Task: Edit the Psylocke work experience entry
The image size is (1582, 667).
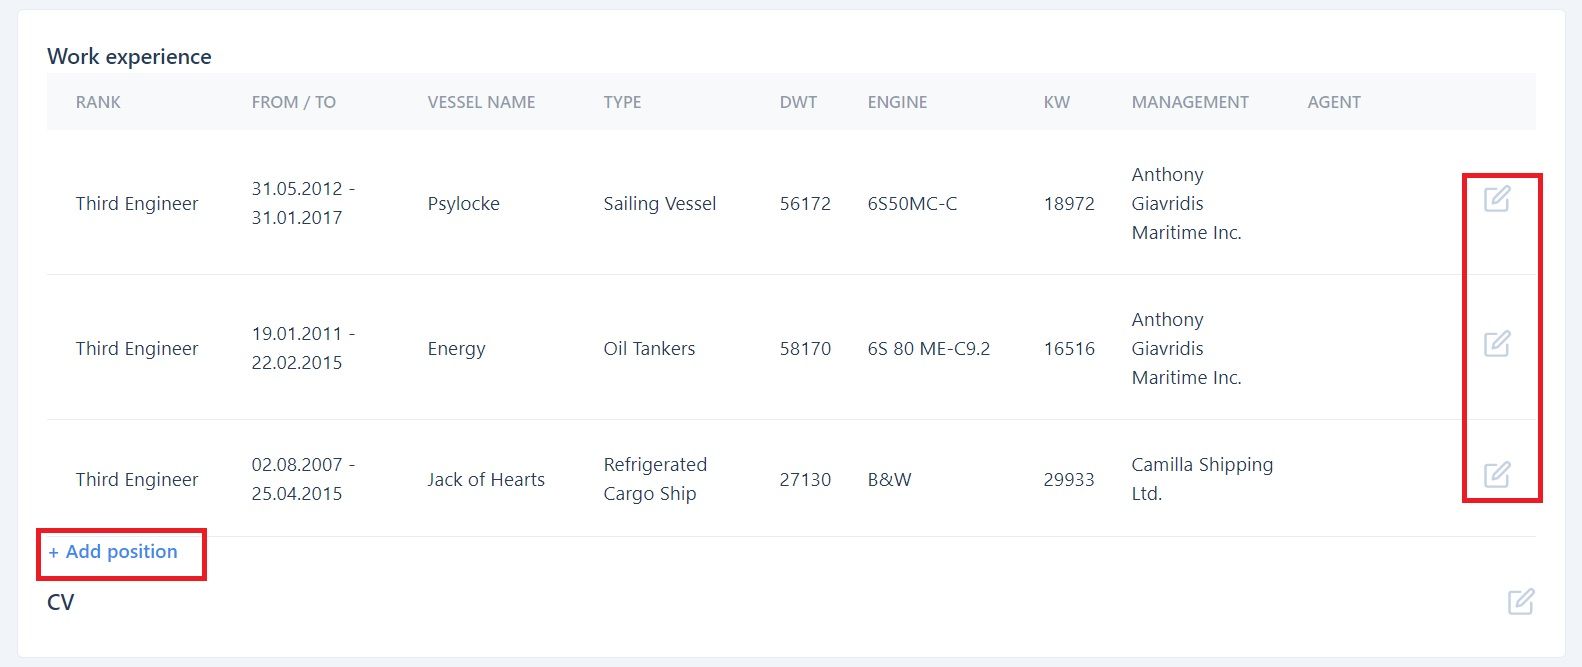Action: [x=1497, y=199]
